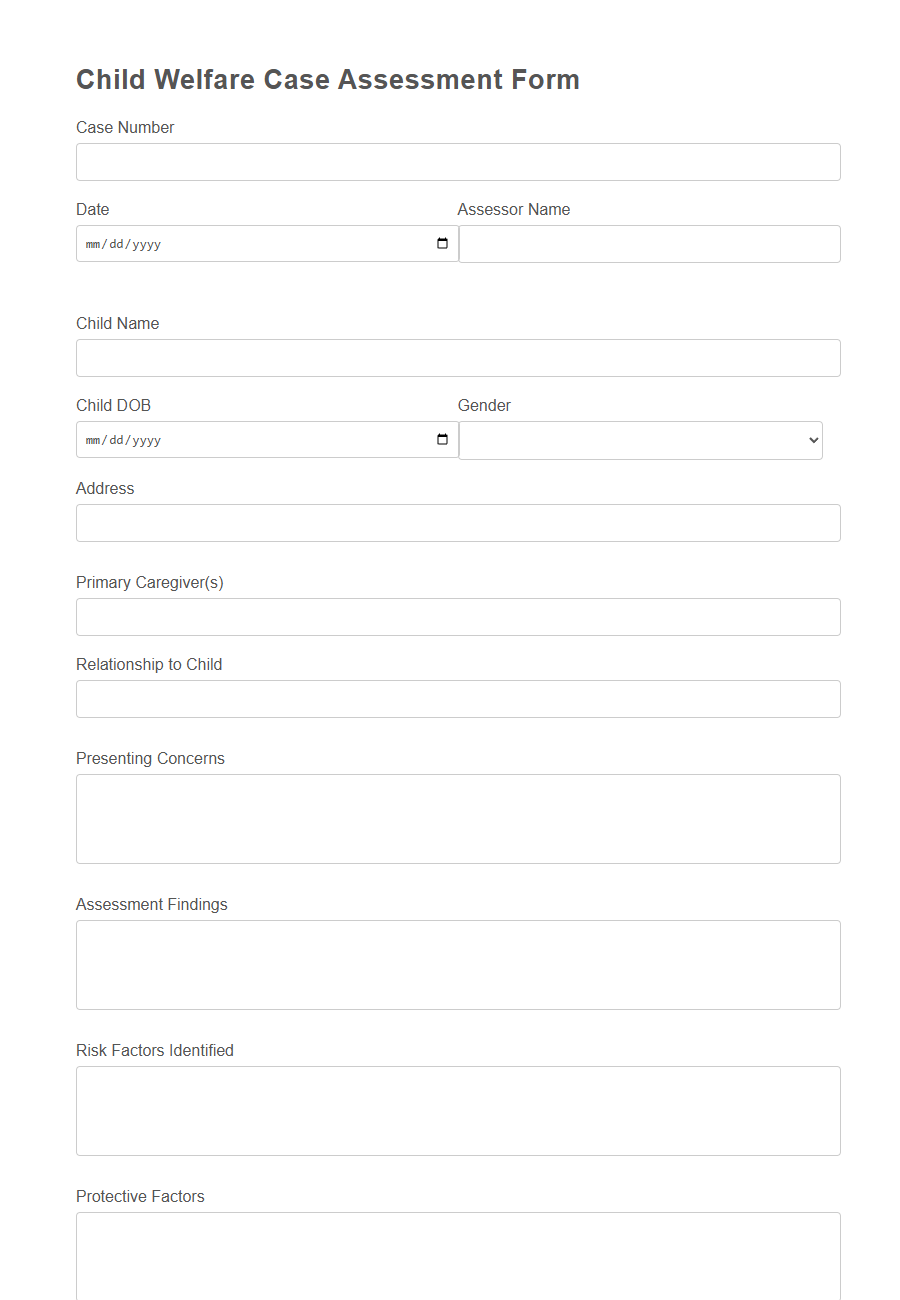Select the Child Name text box
Screen dimensions: 900x1300
458,357
